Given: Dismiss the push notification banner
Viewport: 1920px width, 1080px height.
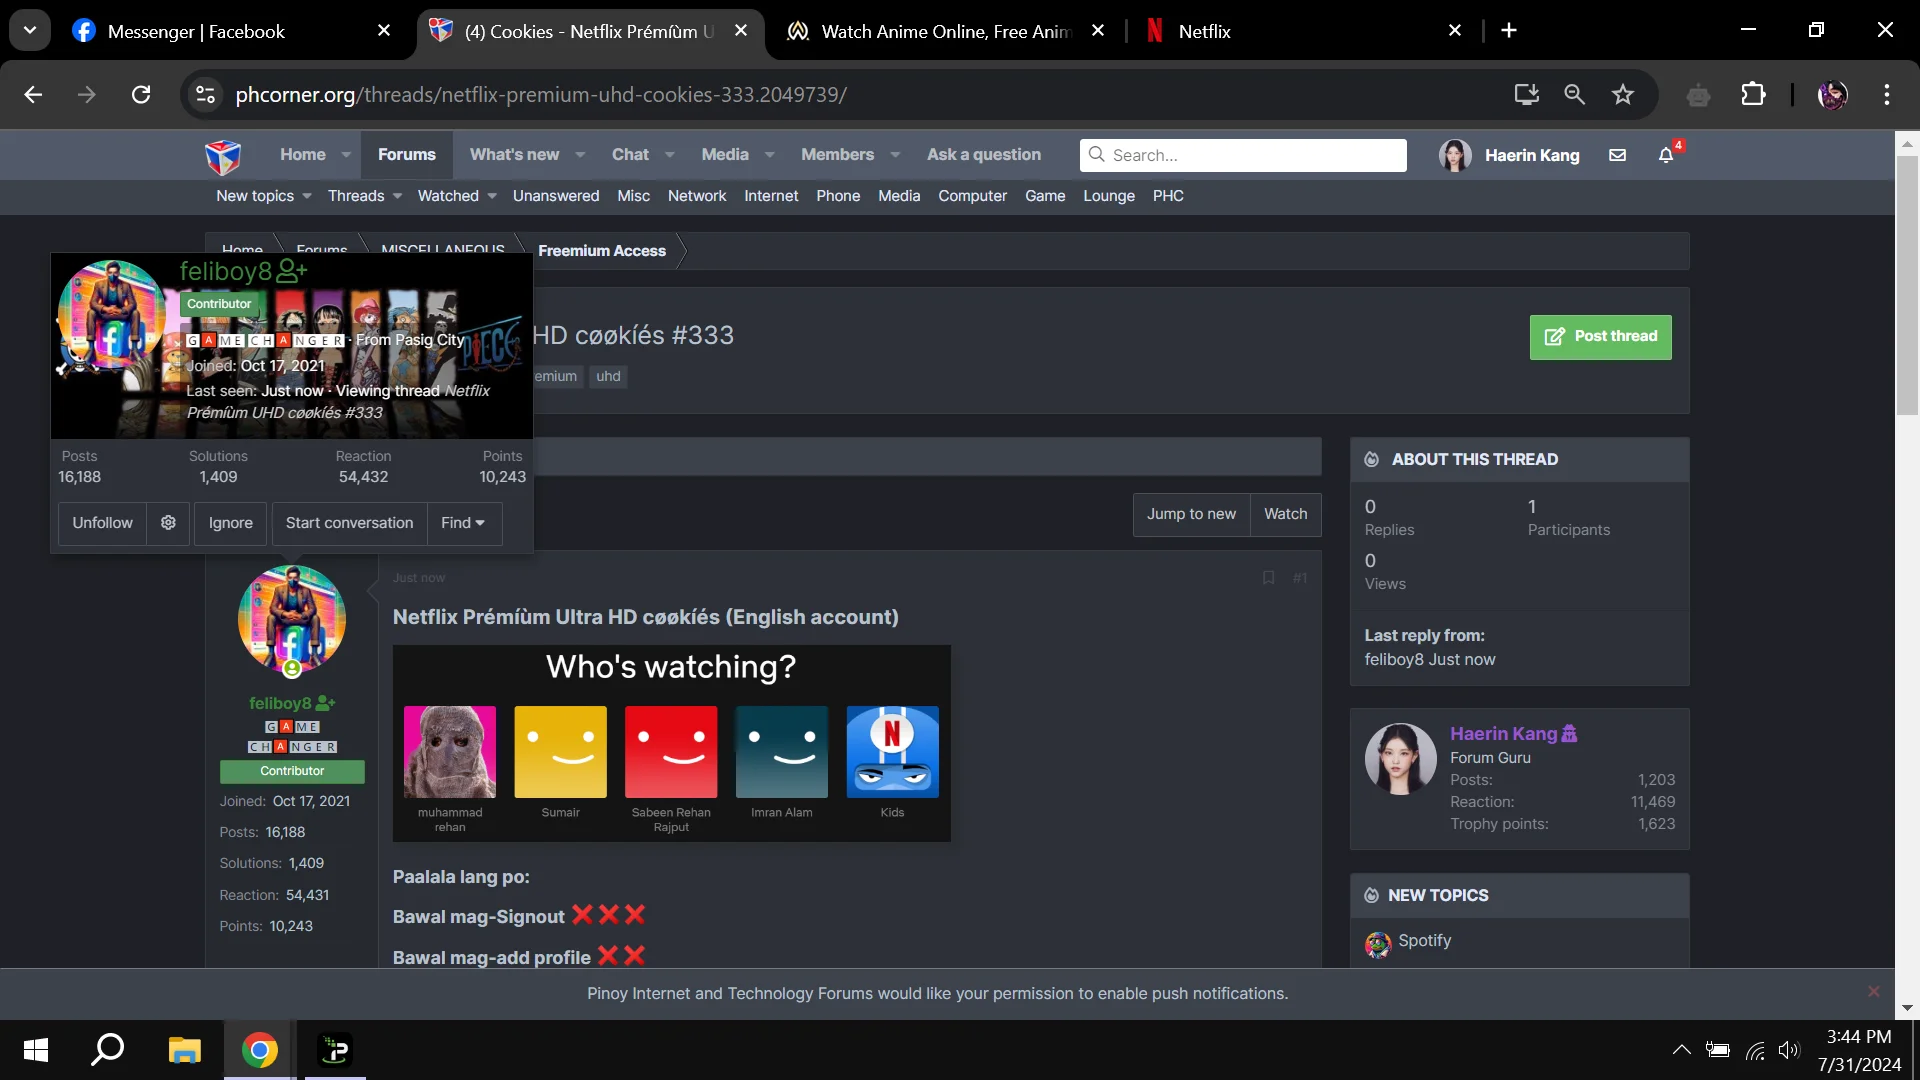Looking at the screenshot, I should [1873, 992].
